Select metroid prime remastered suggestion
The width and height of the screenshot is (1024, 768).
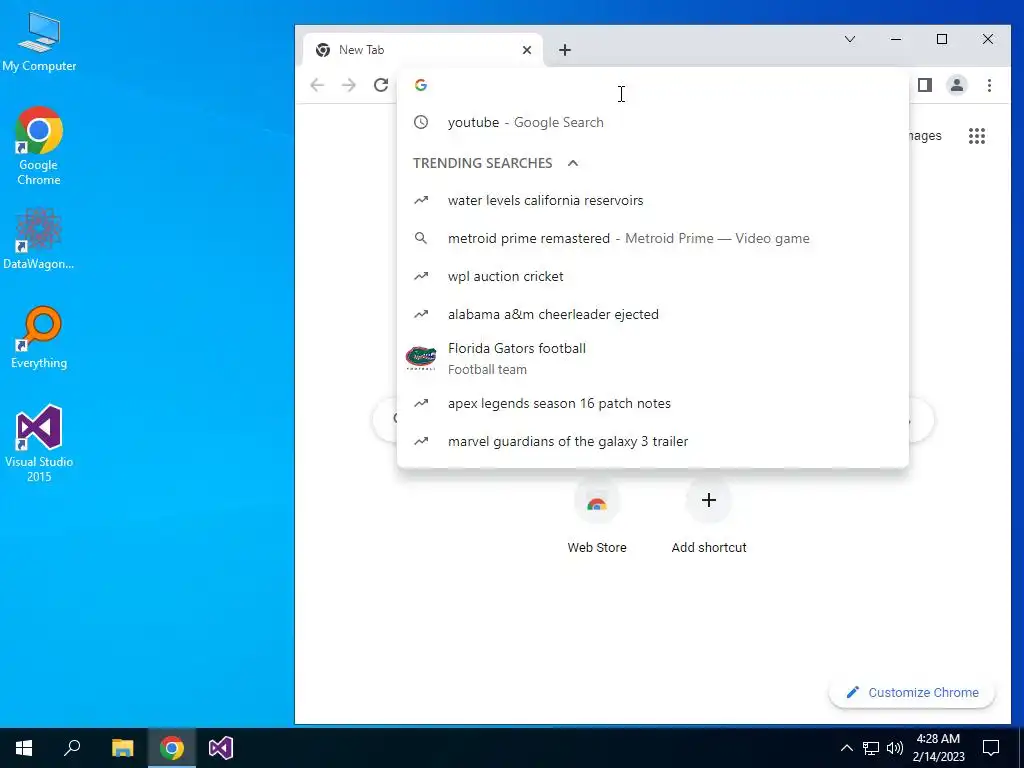coord(653,238)
